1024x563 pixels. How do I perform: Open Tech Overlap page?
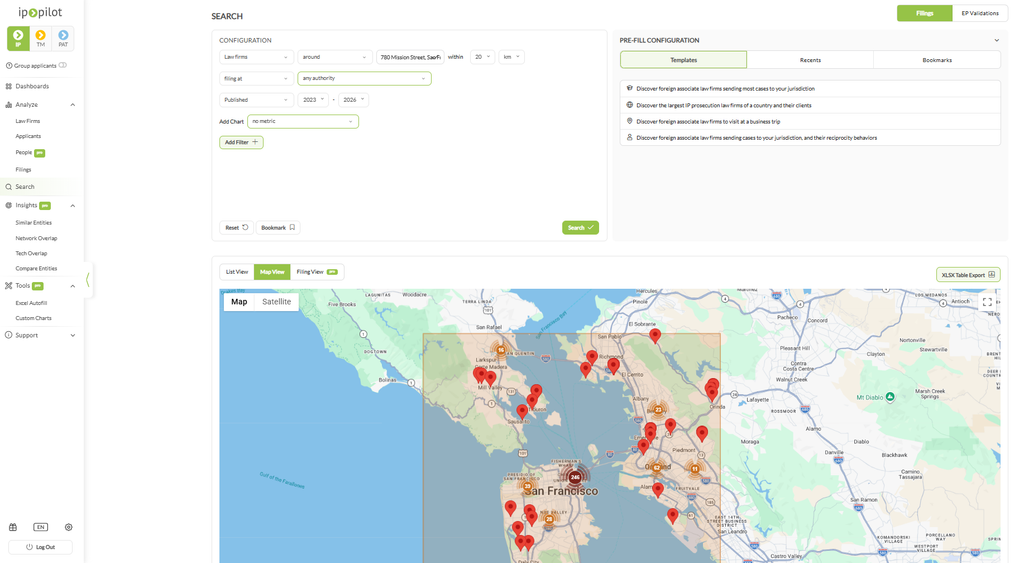(x=31, y=253)
